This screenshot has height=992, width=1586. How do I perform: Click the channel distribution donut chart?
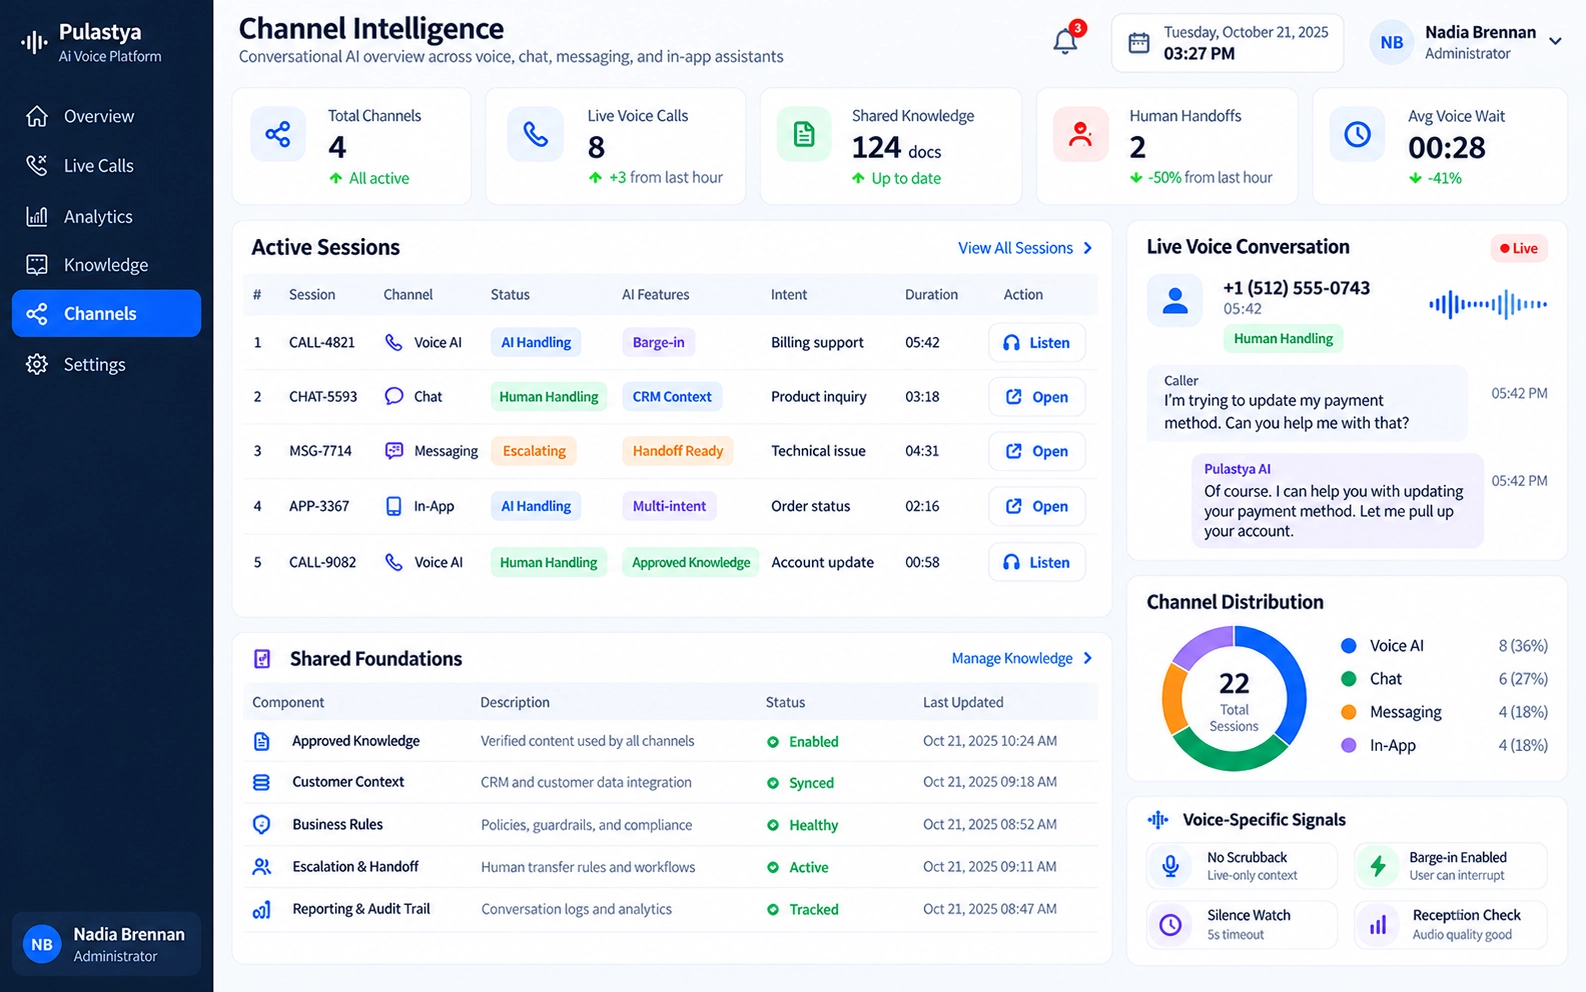tap(1234, 698)
